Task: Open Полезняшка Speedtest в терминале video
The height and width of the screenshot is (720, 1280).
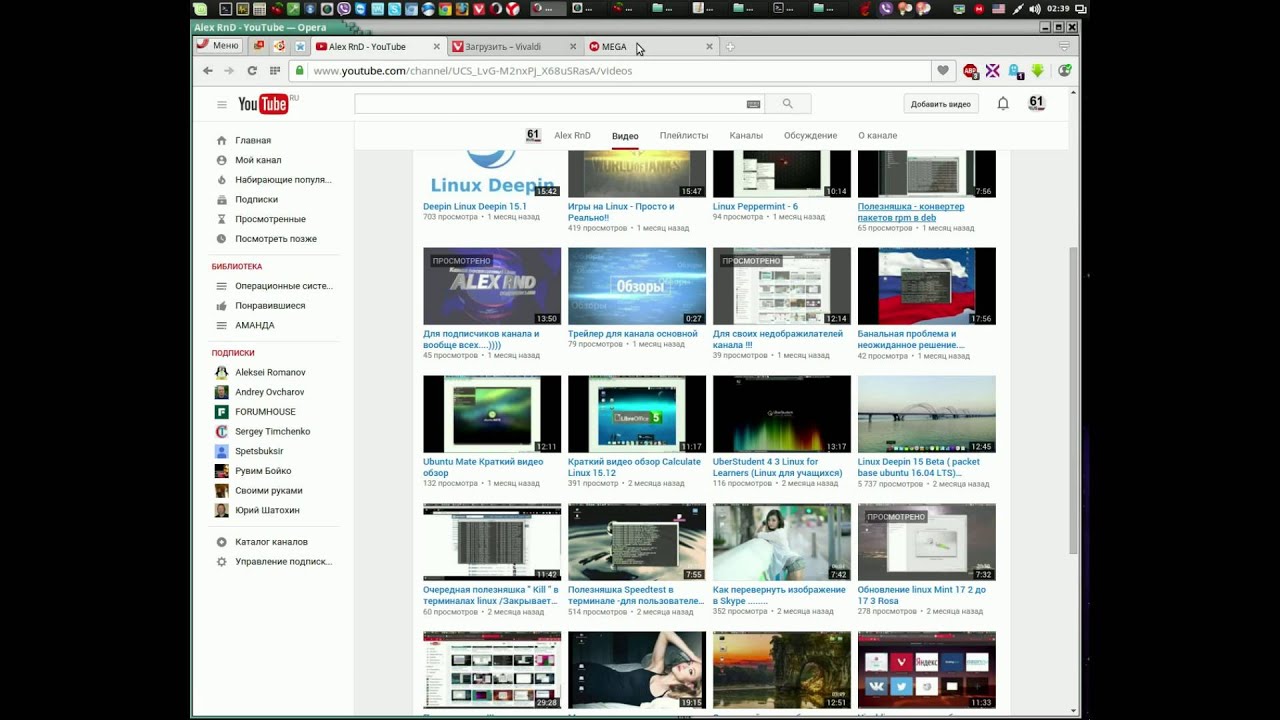Action: (636, 595)
